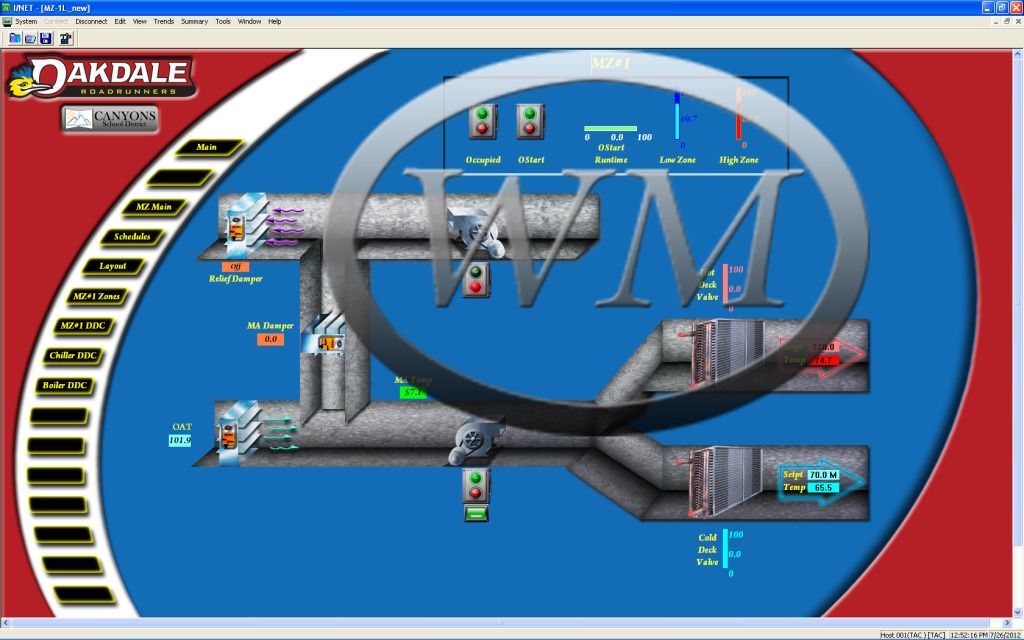Click the toolbar icon right of save
The height and width of the screenshot is (640, 1024).
(65, 39)
